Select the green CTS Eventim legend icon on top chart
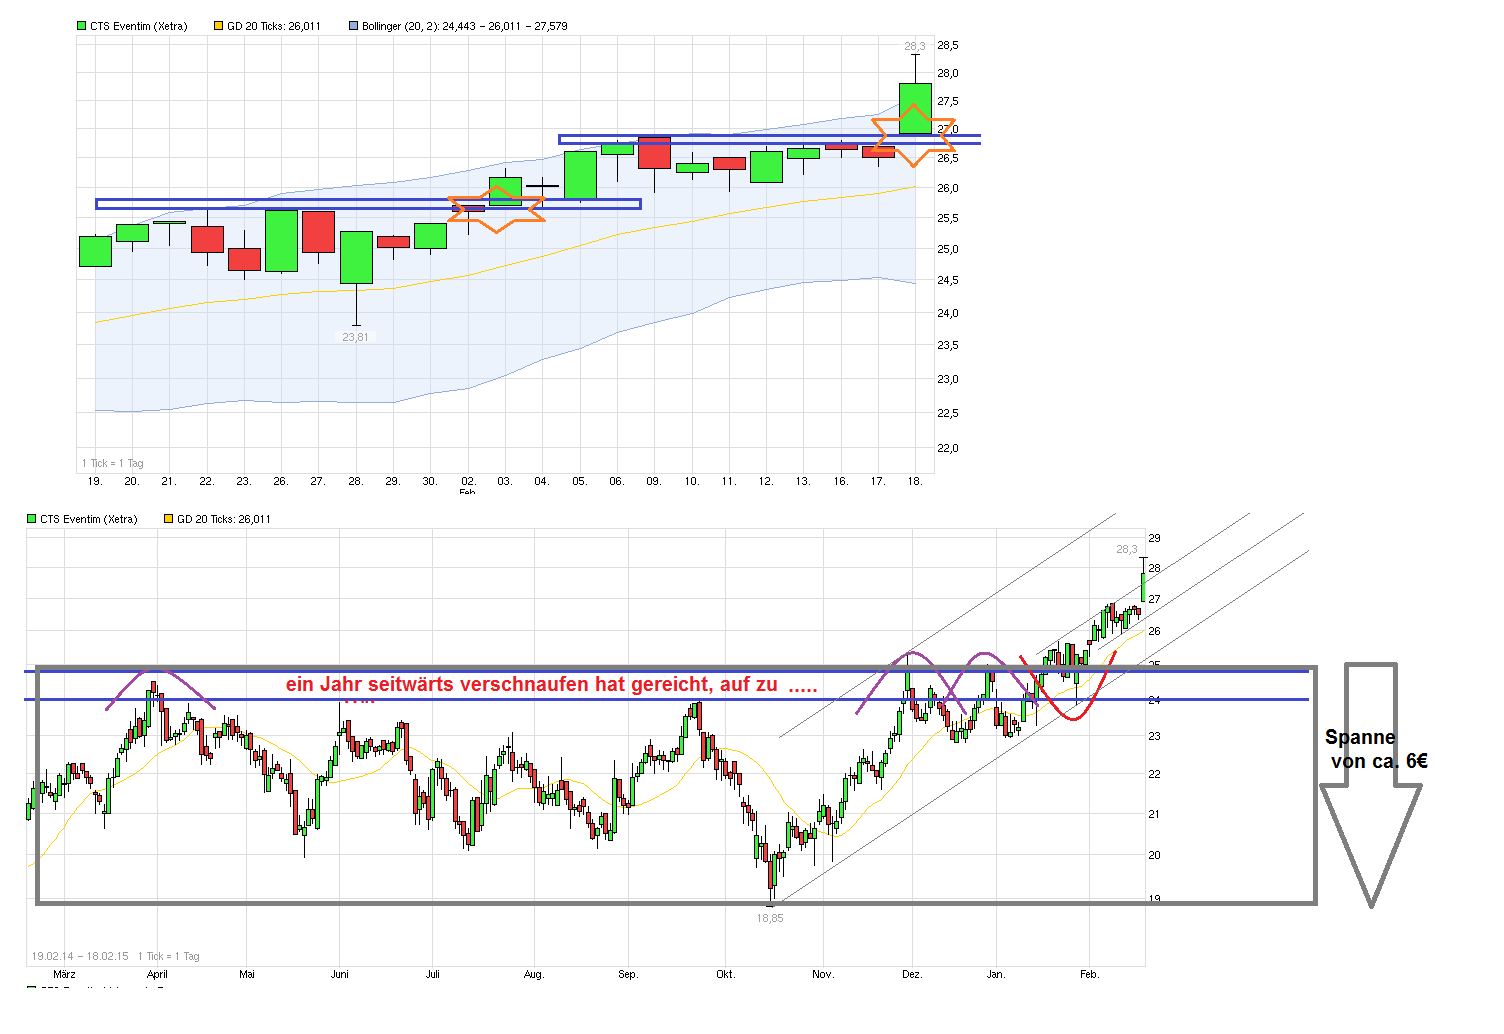The width and height of the screenshot is (1504, 1034). point(80,25)
